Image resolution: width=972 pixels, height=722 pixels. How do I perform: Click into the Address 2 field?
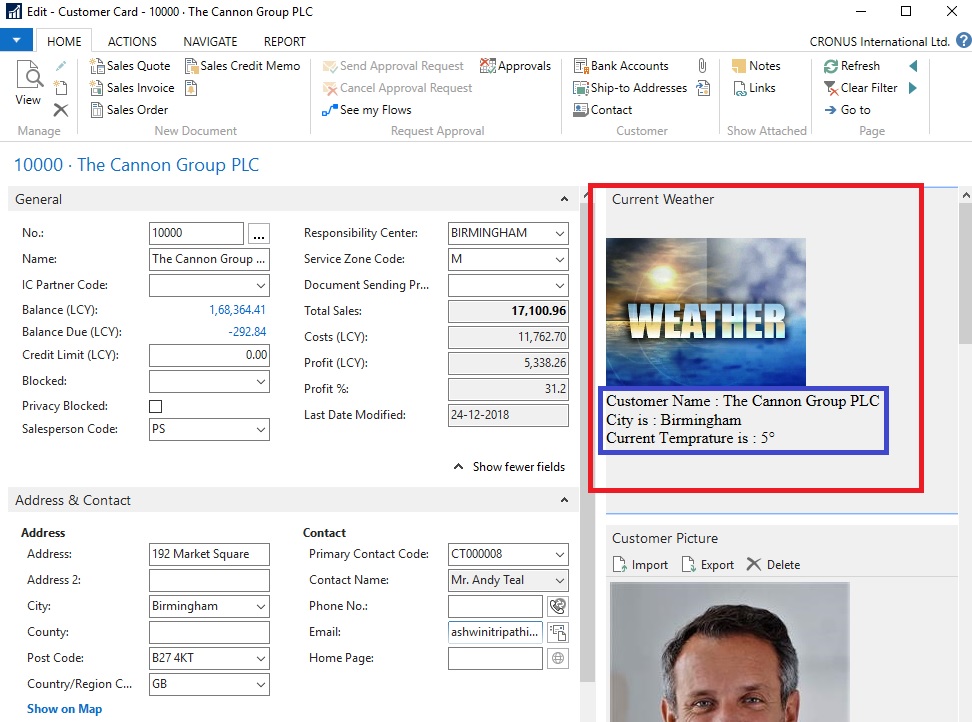tap(208, 580)
